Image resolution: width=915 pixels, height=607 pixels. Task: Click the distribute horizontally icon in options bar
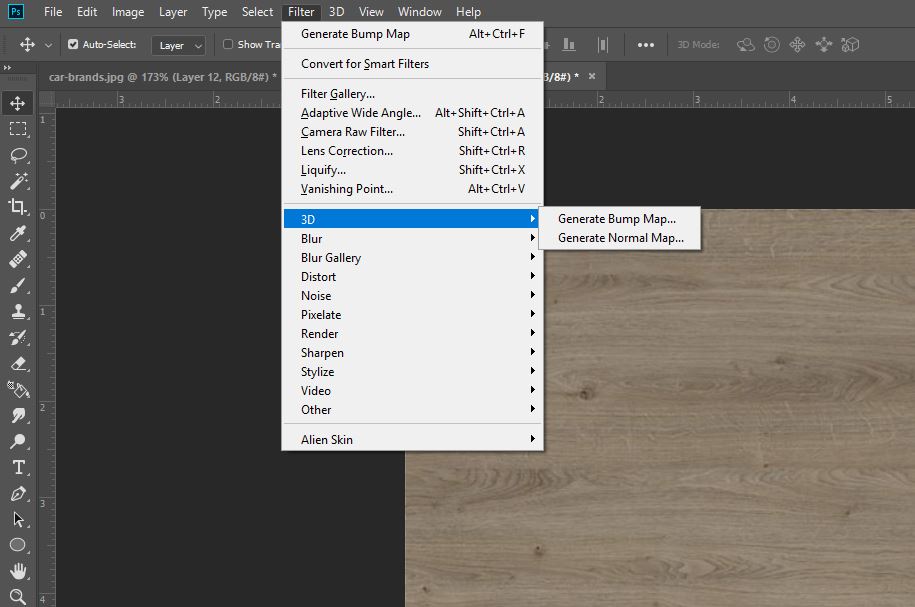point(603,45)
